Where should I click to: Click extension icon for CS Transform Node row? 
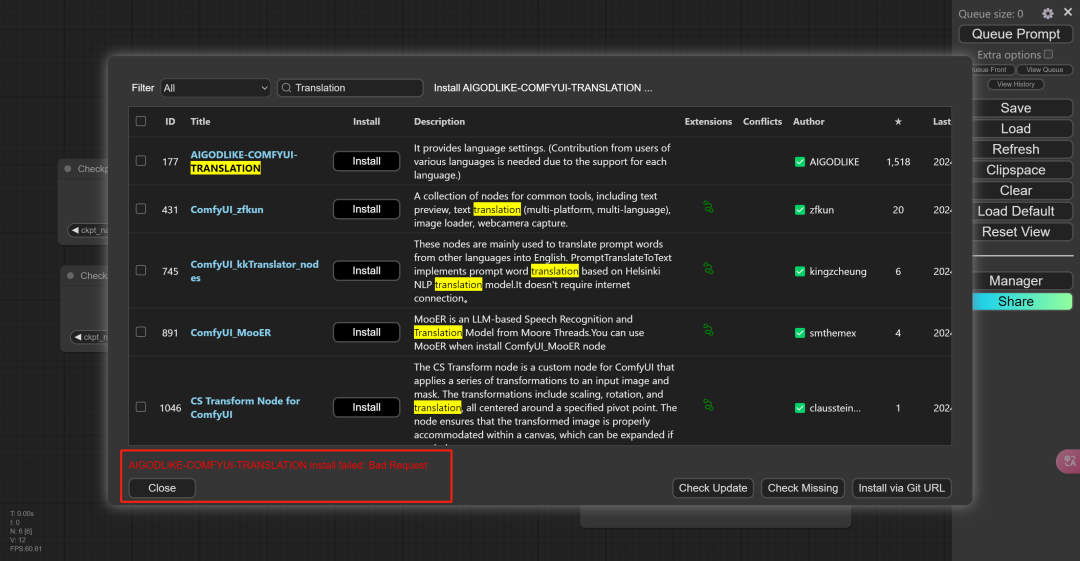pyautogui.click(x=708, y=405)
